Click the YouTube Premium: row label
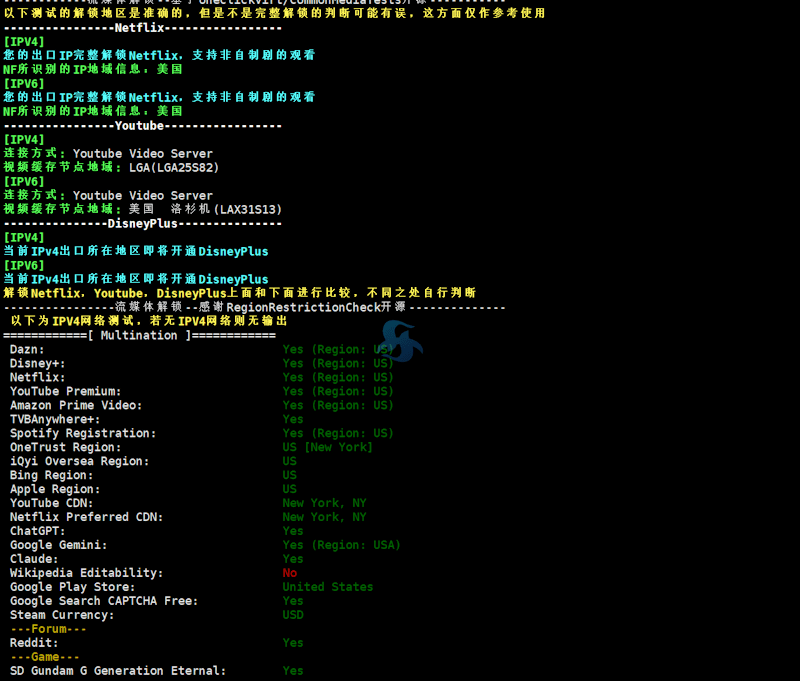This screenshot has height=681, width=800. coord(66,392)
